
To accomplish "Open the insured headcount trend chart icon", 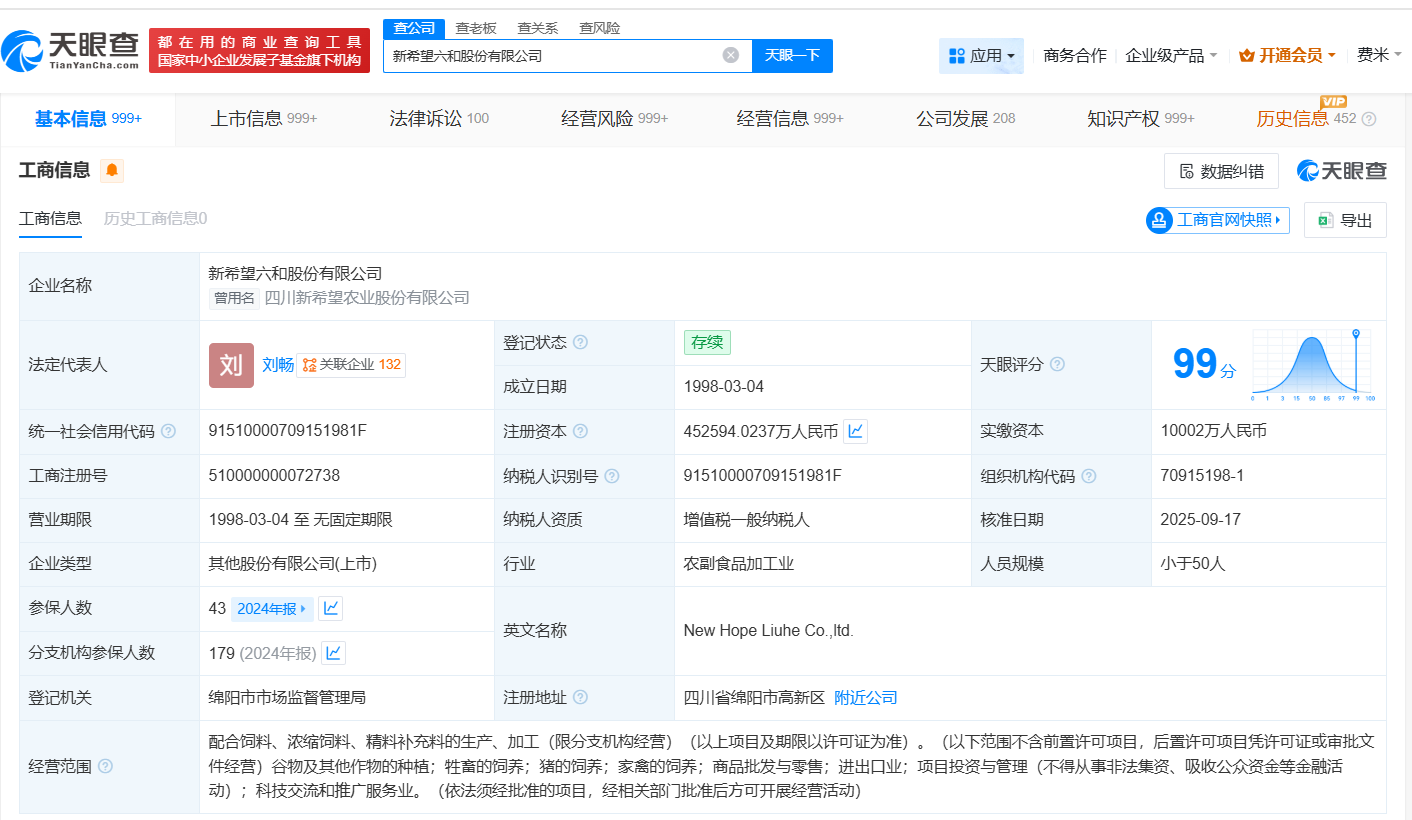I will [x=331, y=608].
